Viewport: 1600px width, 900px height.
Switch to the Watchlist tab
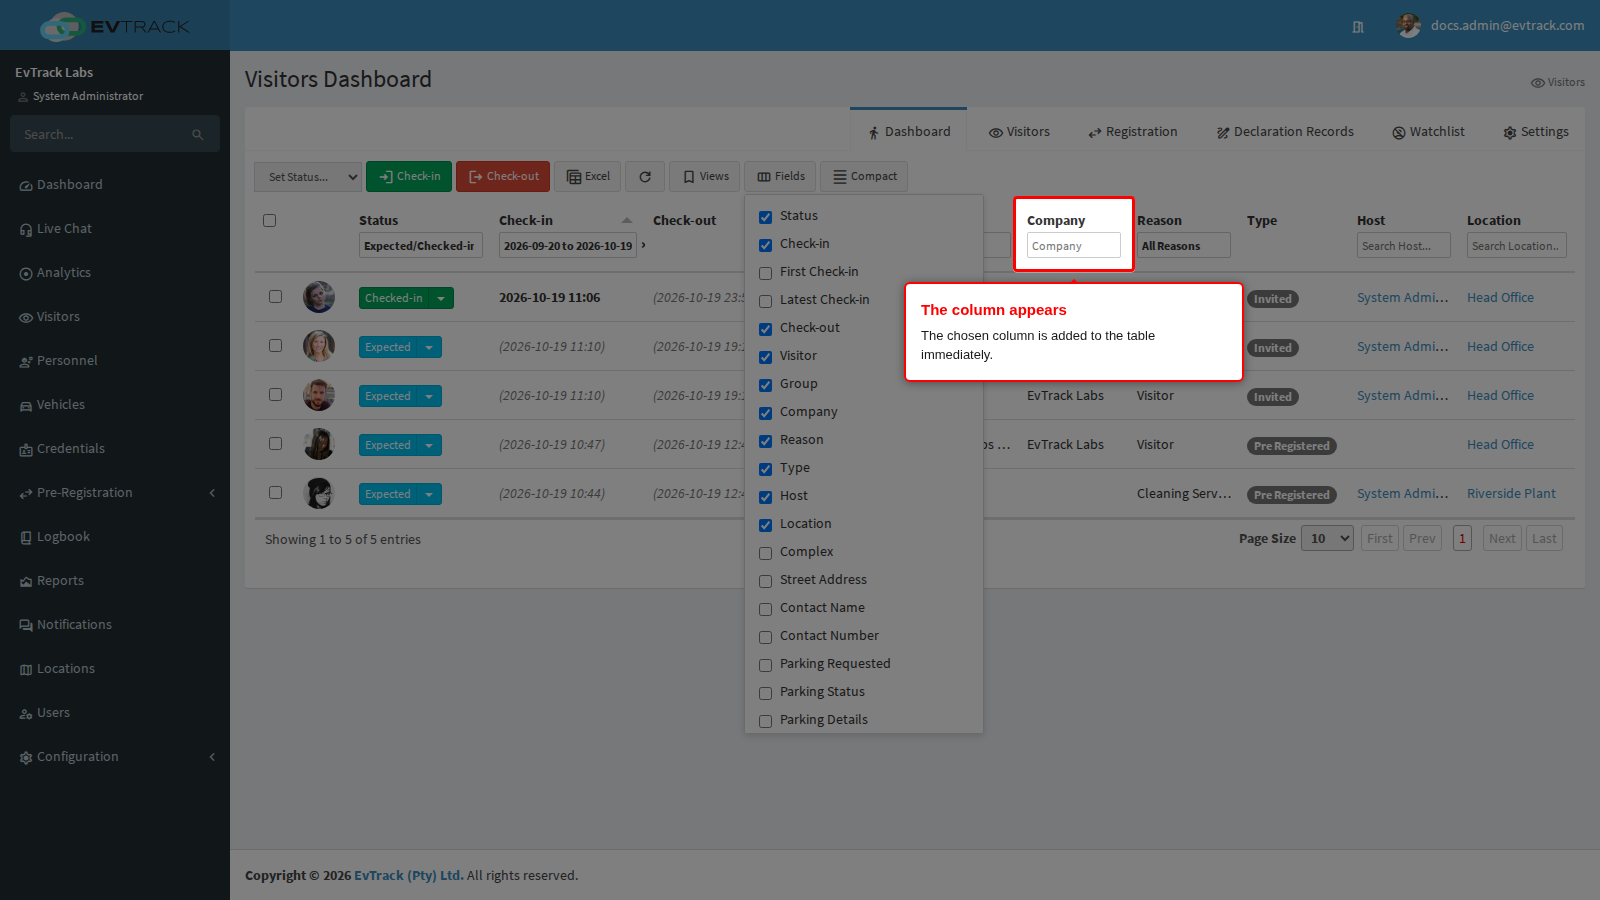pyautogui.click(x=1428, y=132)
